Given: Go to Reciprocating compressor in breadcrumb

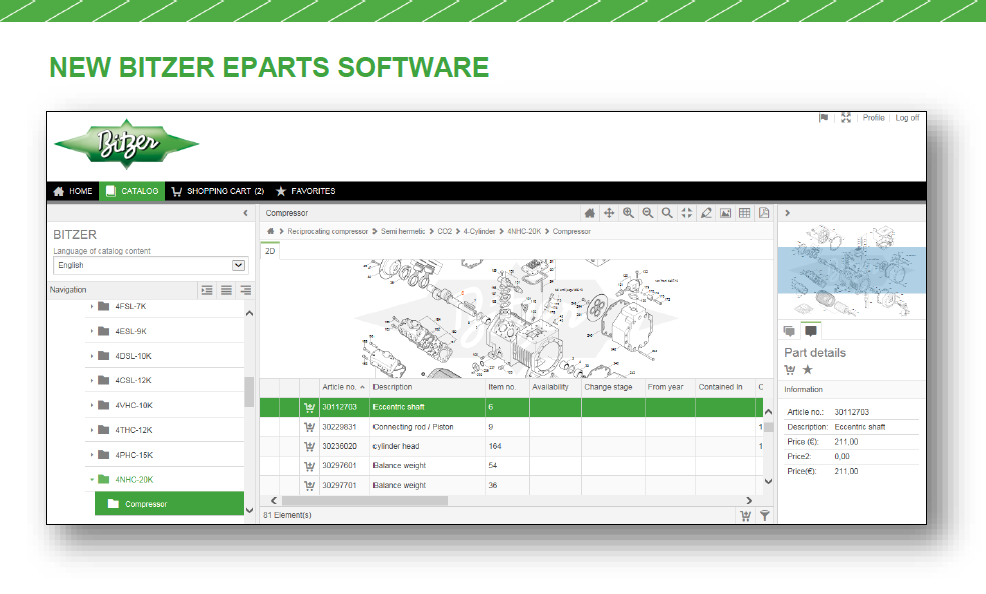Looking at the screenshot, I should tap(327, 231).
